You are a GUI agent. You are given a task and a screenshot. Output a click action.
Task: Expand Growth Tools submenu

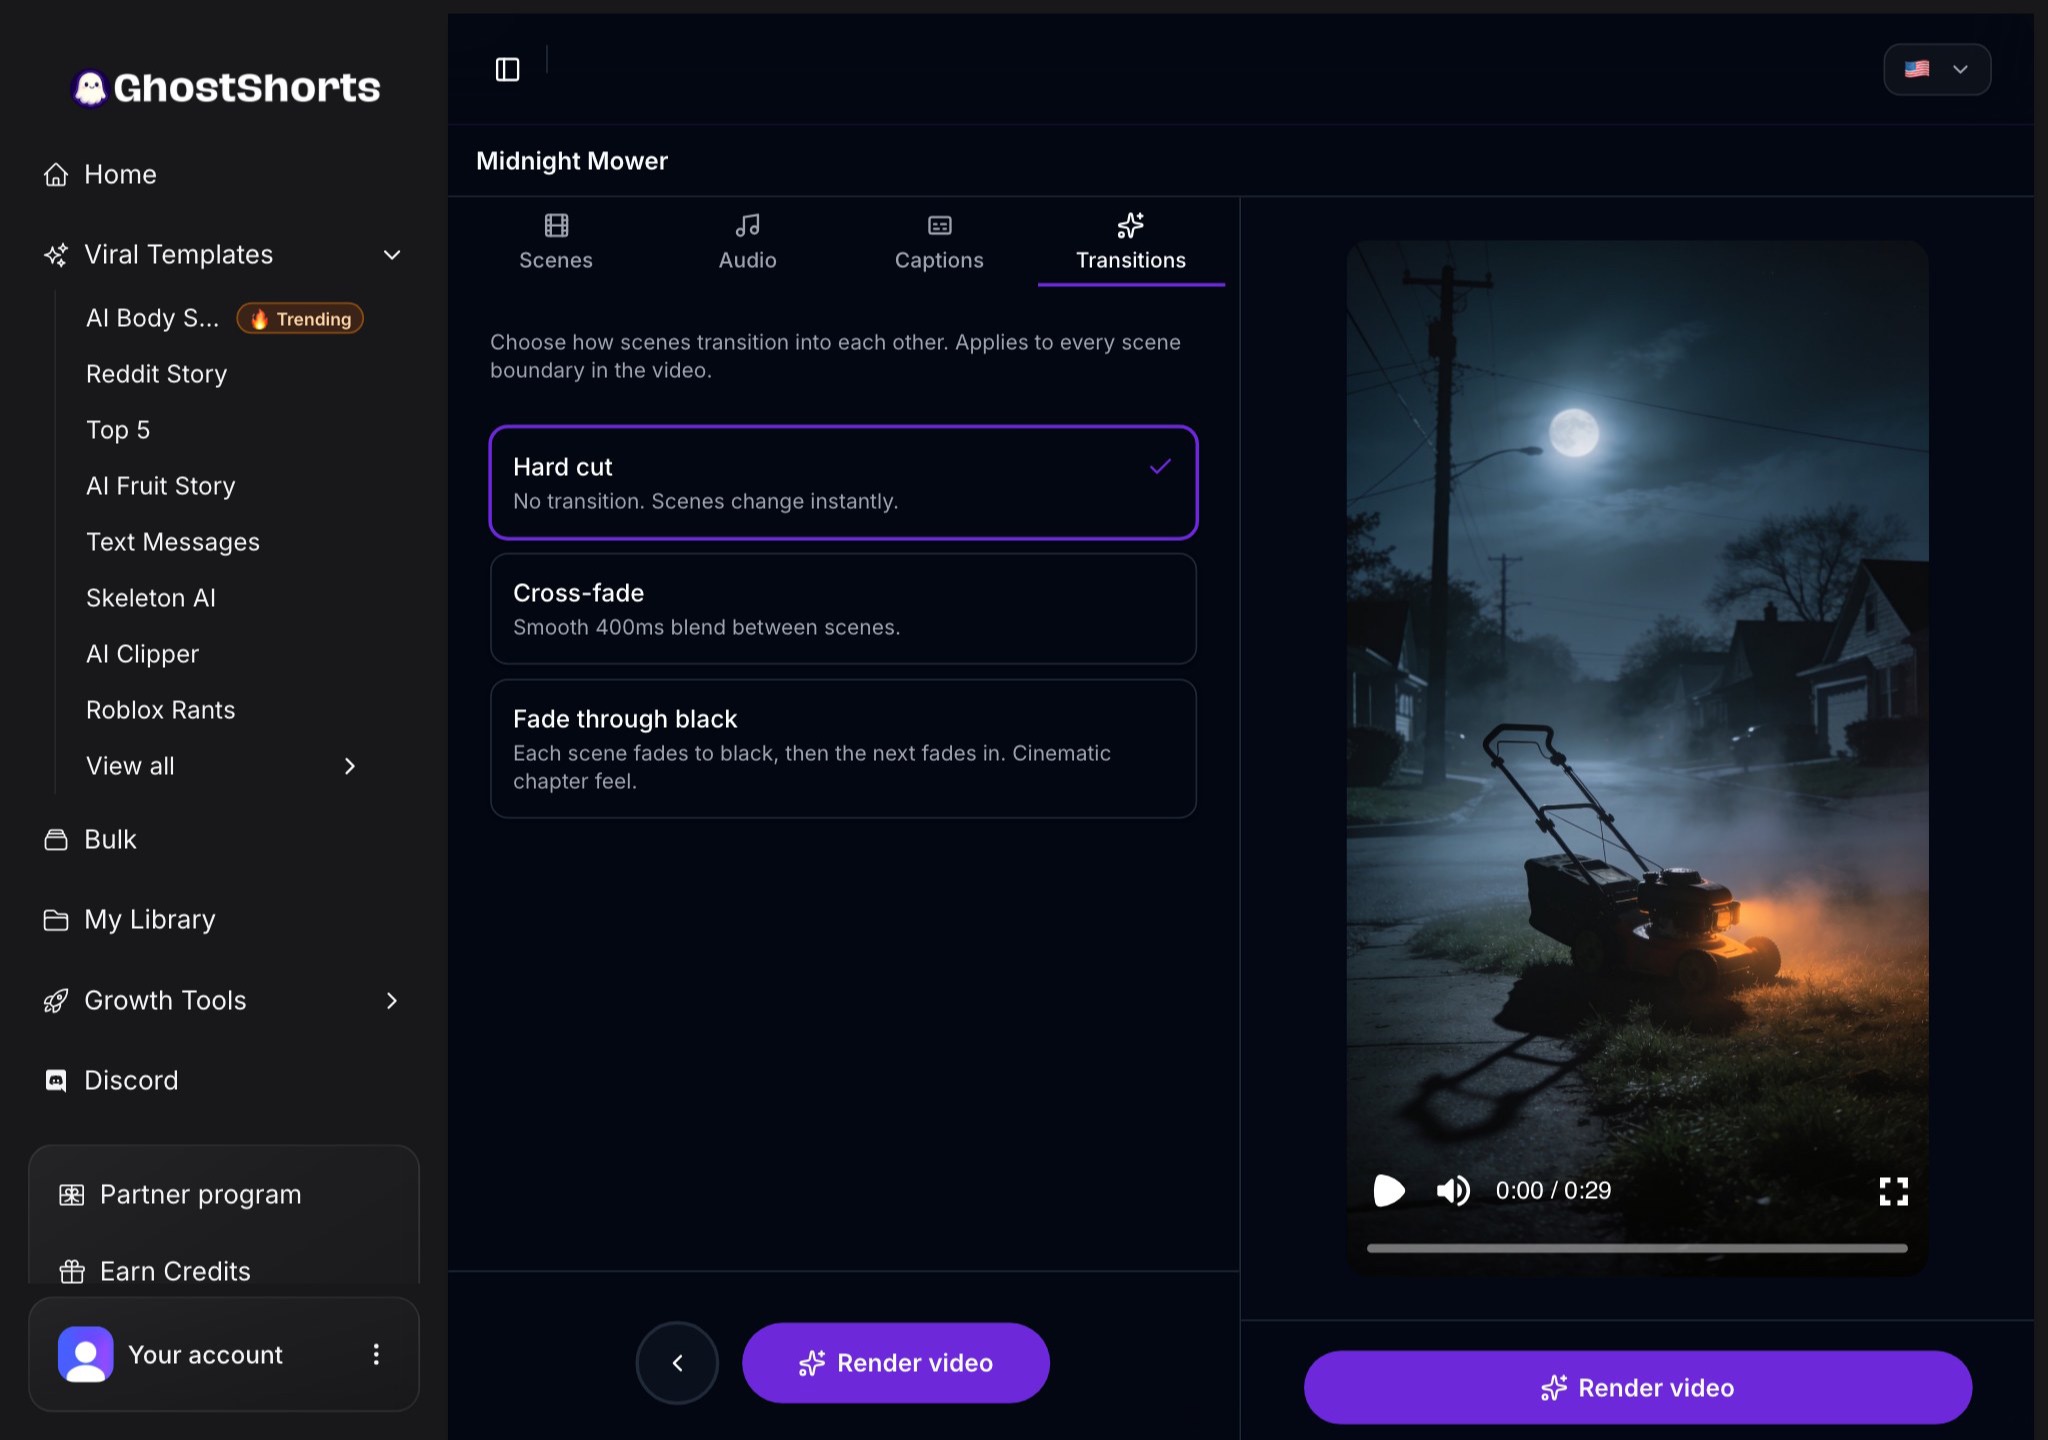392,1000
